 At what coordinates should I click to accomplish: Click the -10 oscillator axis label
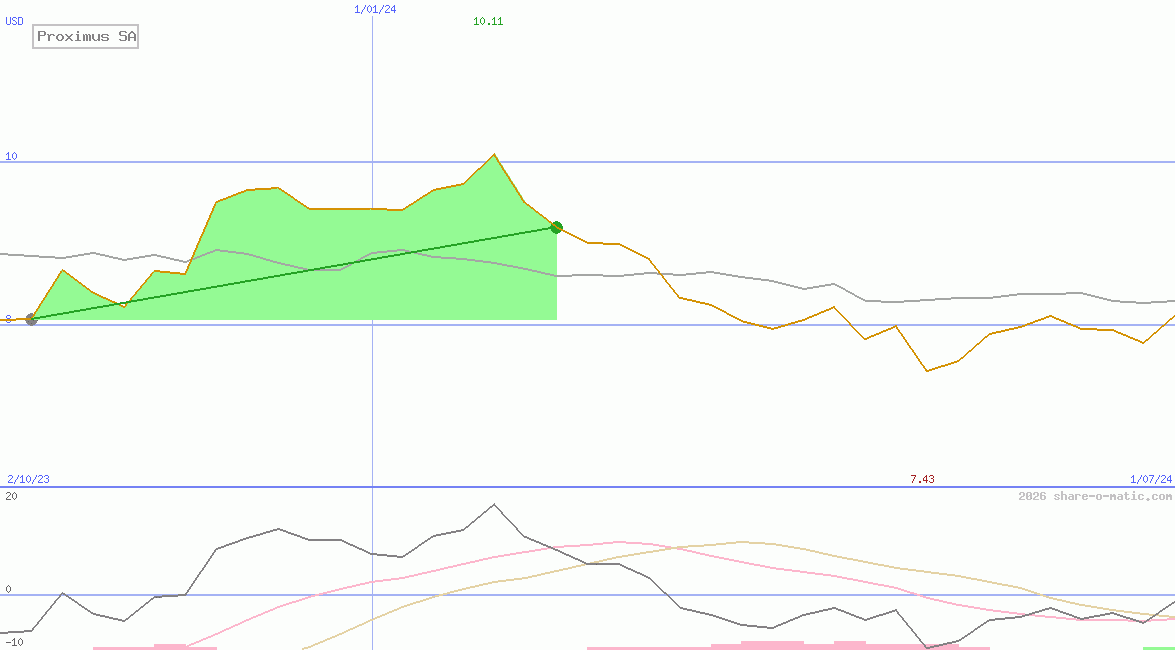(14, 643)
